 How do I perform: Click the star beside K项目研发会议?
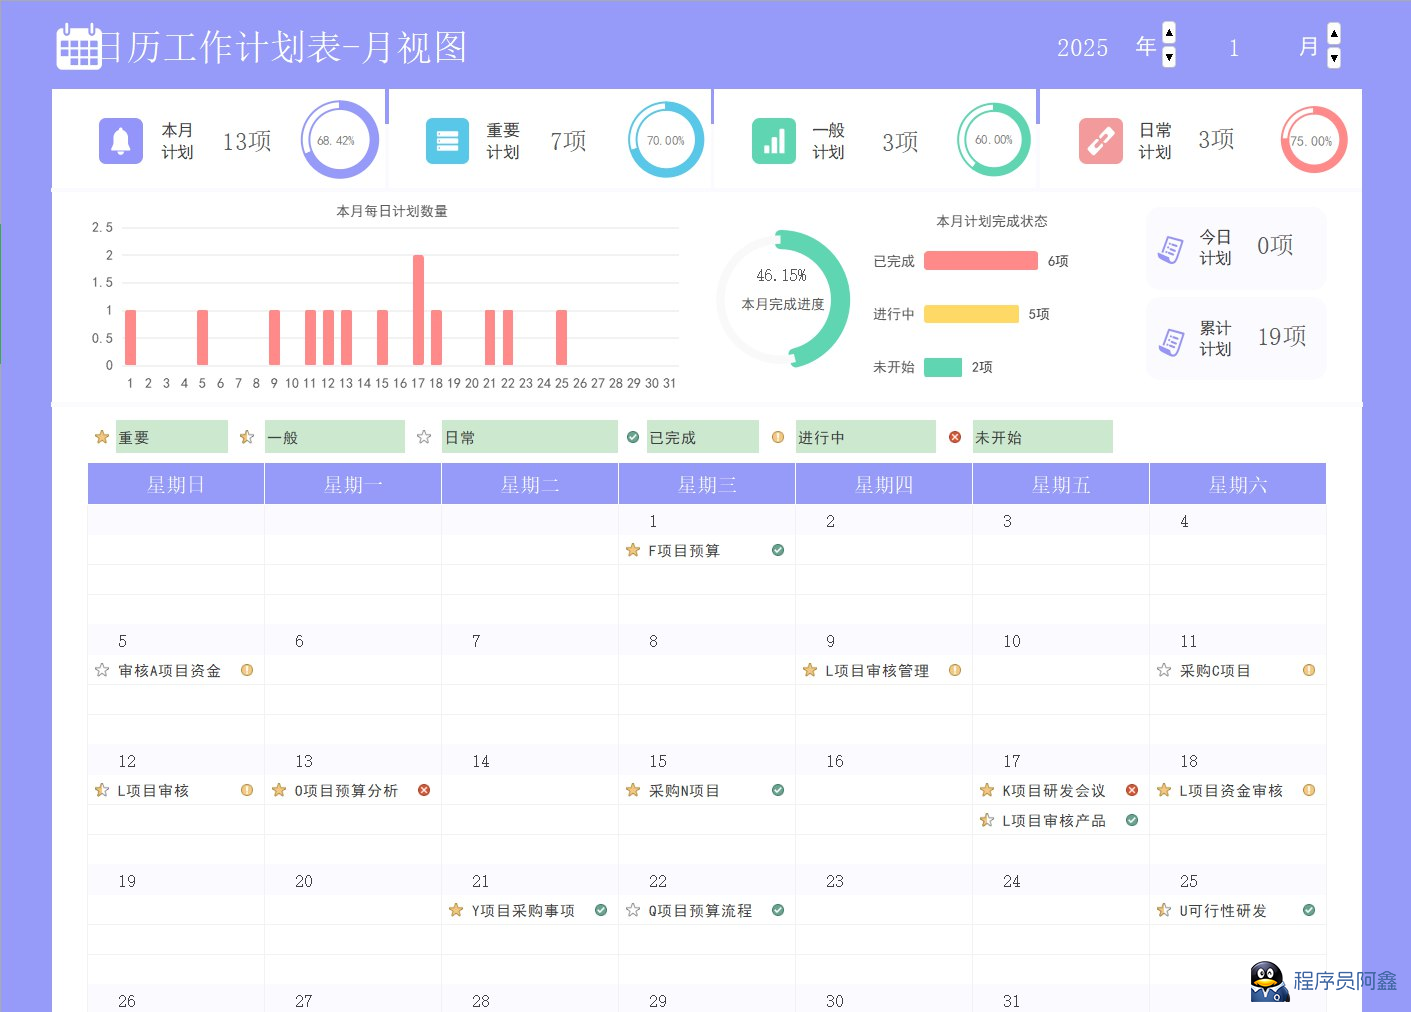point(987,790)
